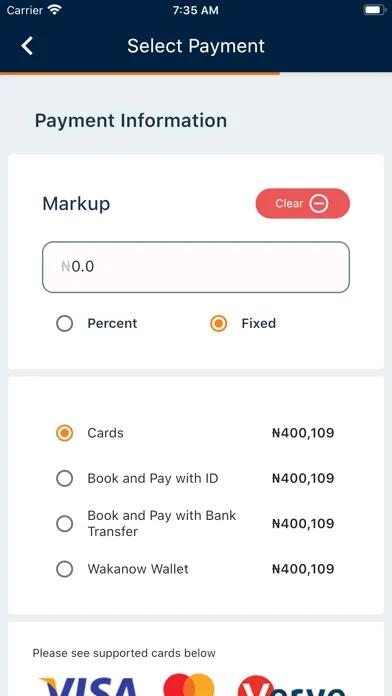Click the minus circle icon in Clear
Screen dimensions: 392x696
point(319,204)
